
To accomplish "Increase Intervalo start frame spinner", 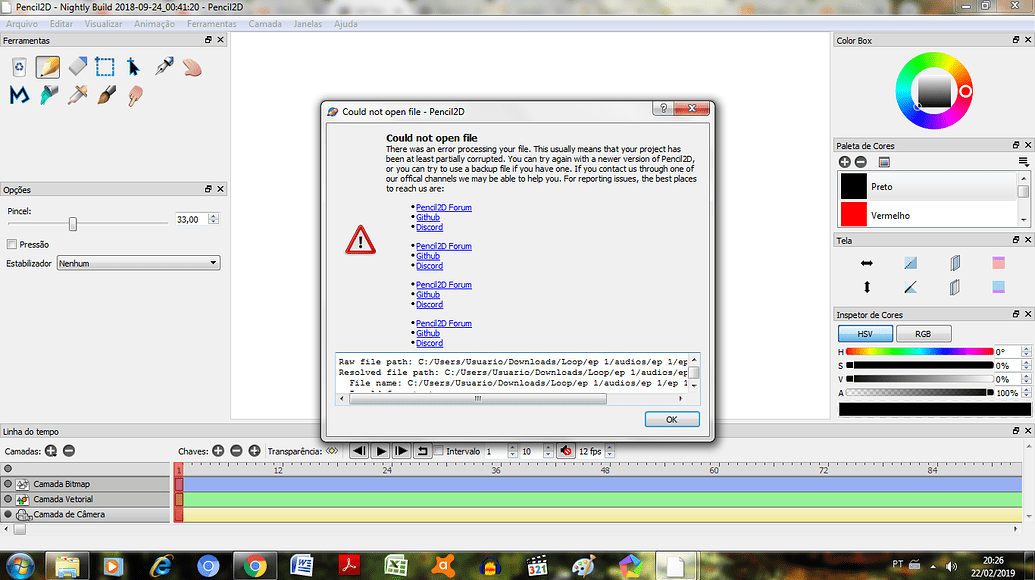I will tap(512, 448).
